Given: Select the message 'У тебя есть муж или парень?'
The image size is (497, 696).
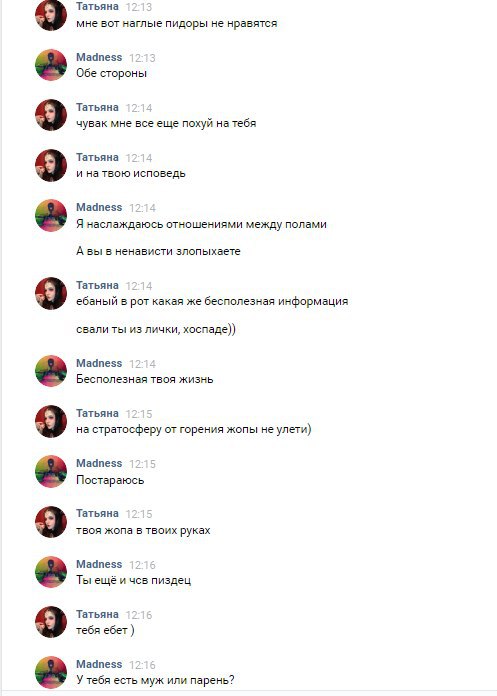Looking at the screenshot, I should [x=155, y=680].
